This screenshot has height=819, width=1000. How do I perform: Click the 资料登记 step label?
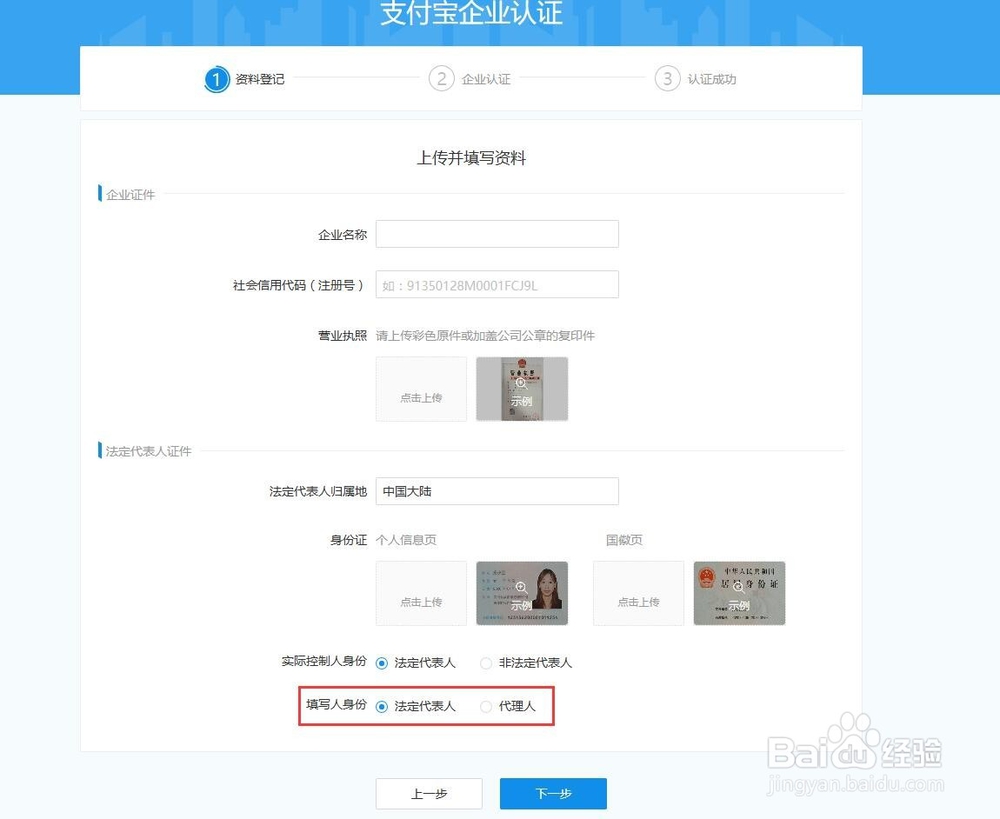pyautogui.click(x=260, y=79)
